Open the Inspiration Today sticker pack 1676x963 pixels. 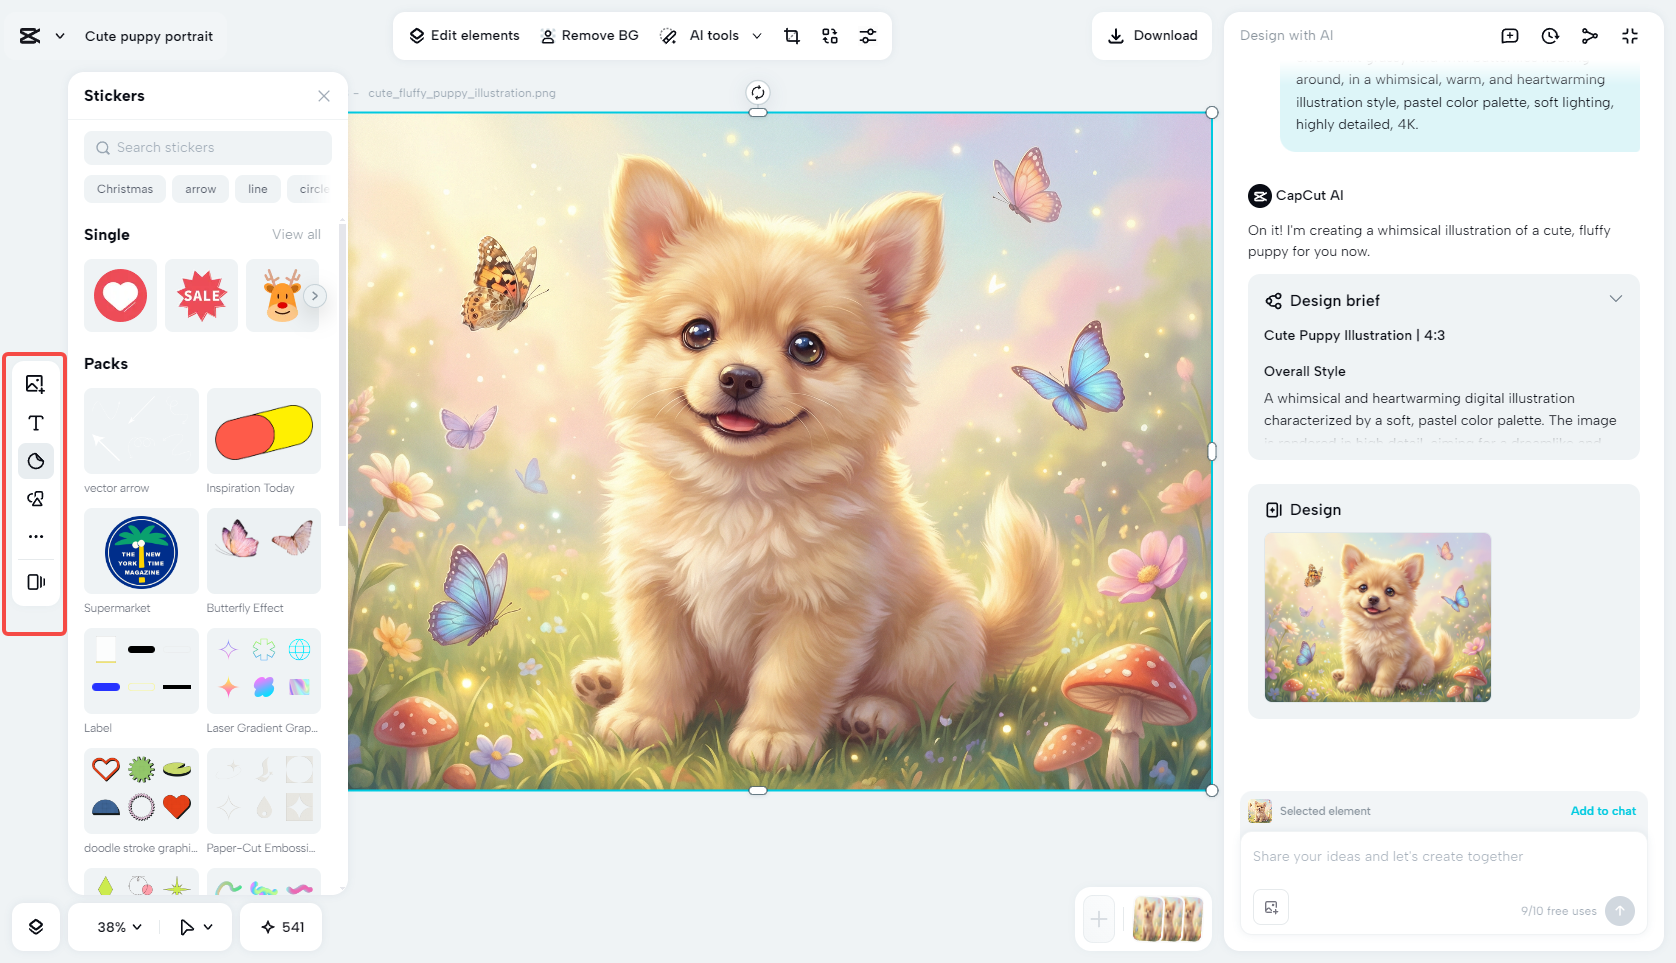tap(264, 431)
